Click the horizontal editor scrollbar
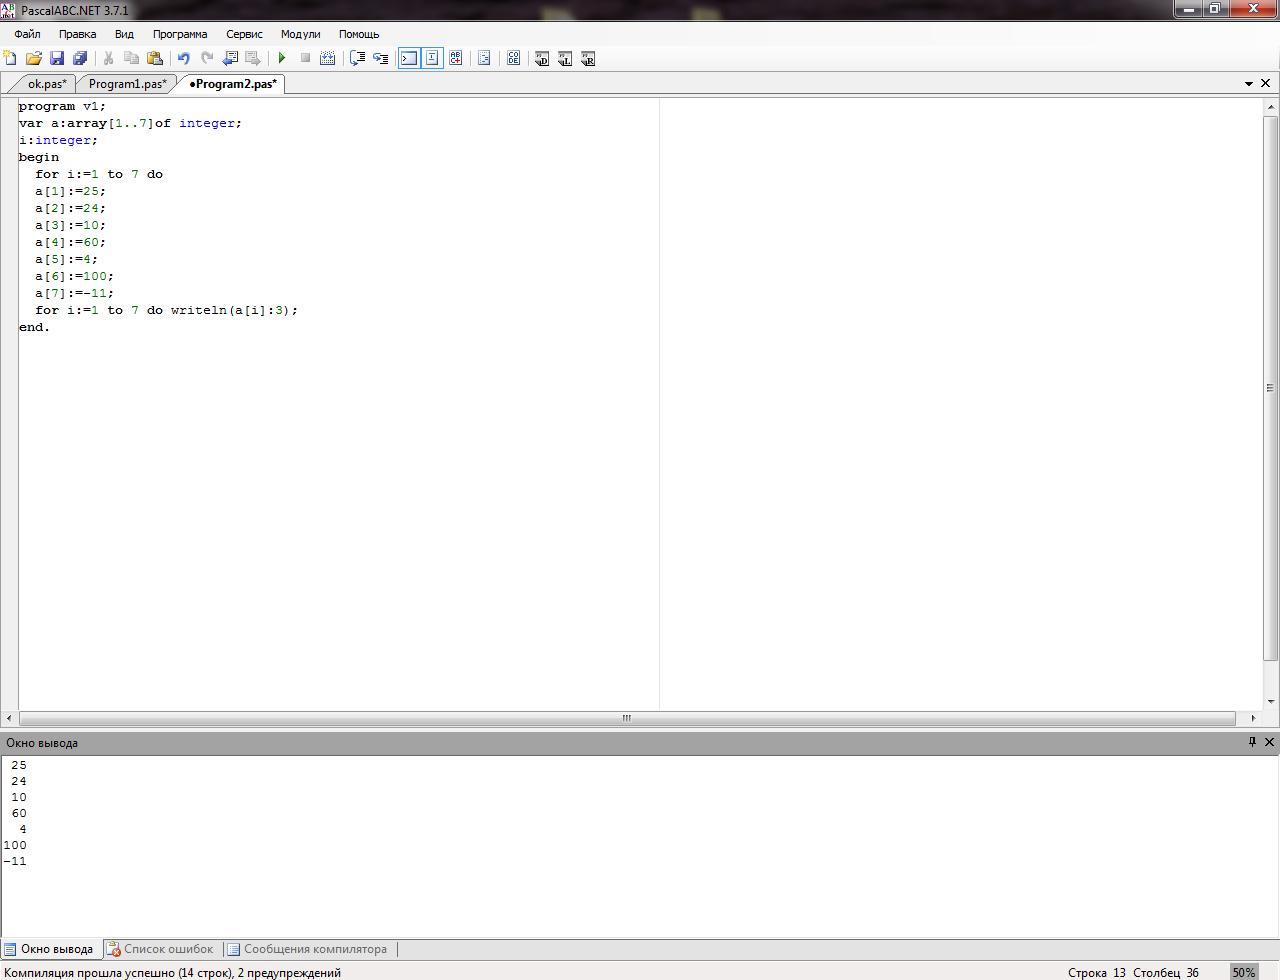Viewport: 1280px width, 980px height. (x=627, y=718)
